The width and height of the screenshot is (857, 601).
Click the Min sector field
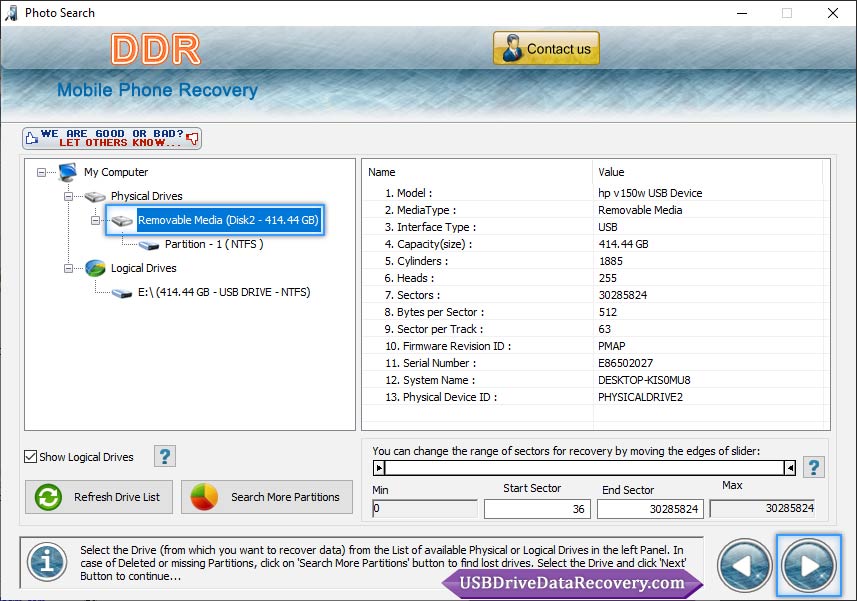pos(425,509)
